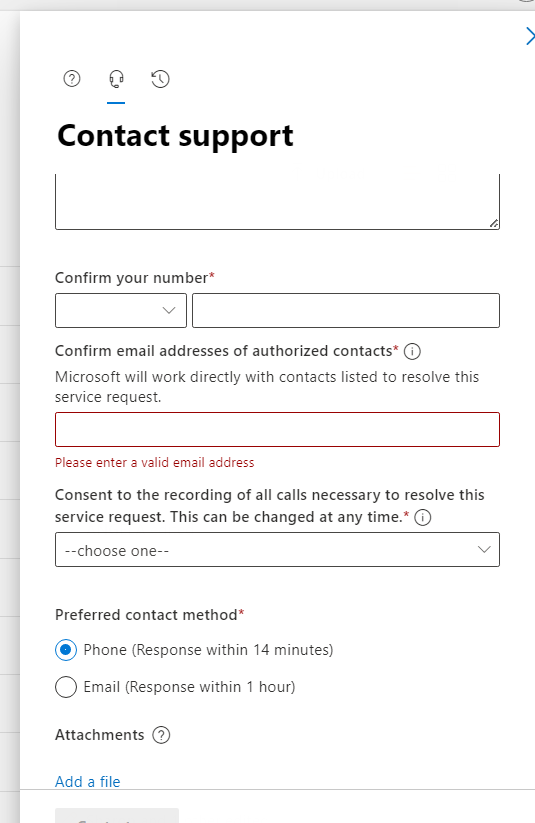
Task: Click the Add a file link
Action: (x=88, y=782)
